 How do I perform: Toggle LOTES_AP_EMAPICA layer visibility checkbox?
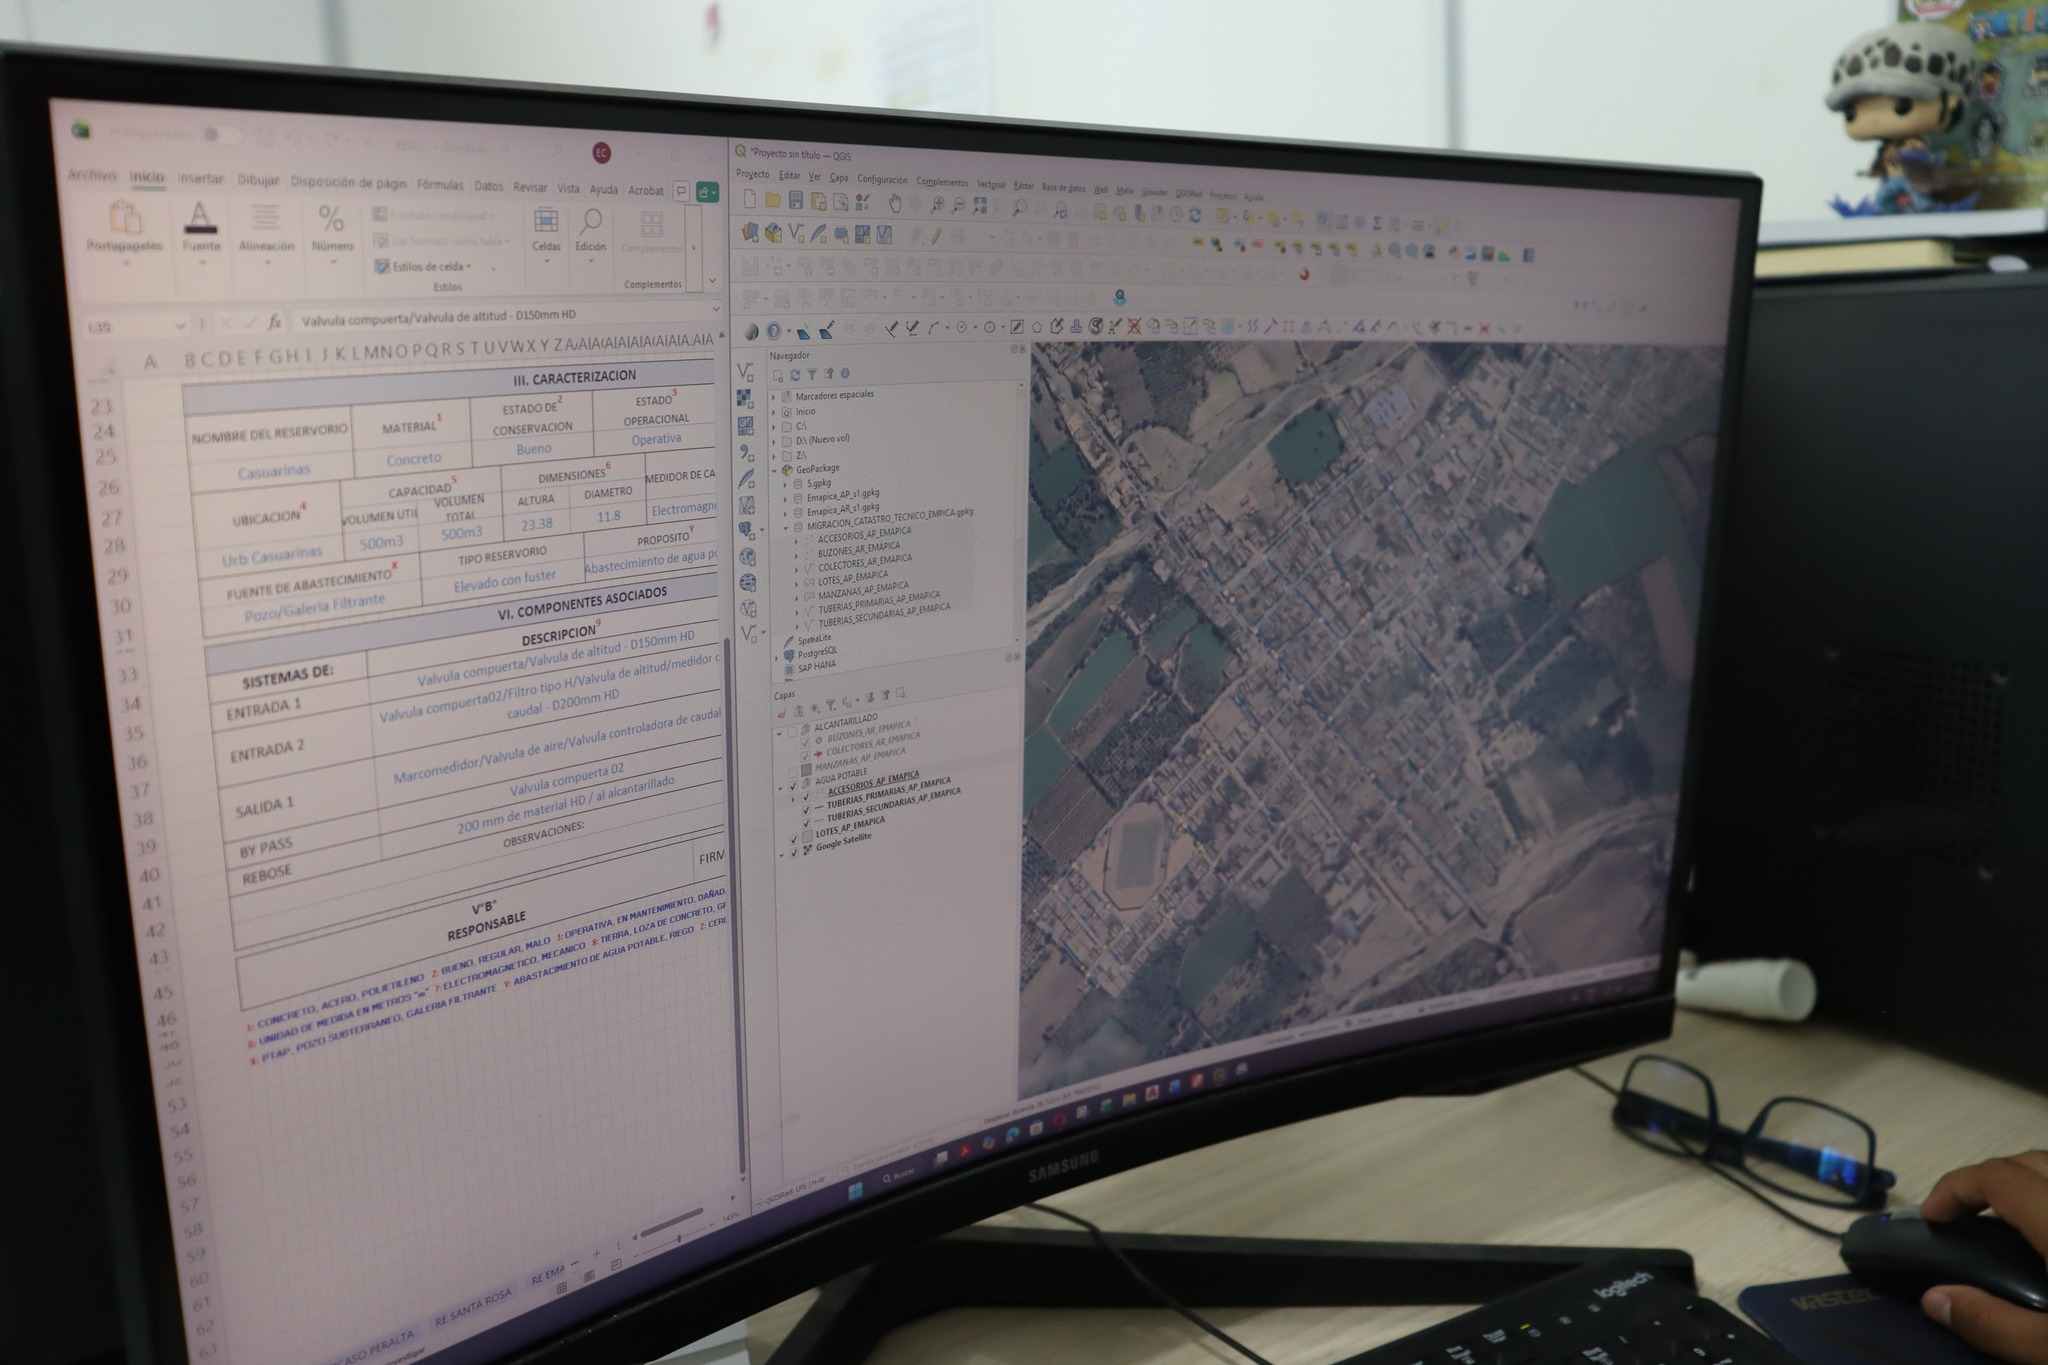[794, 838]
